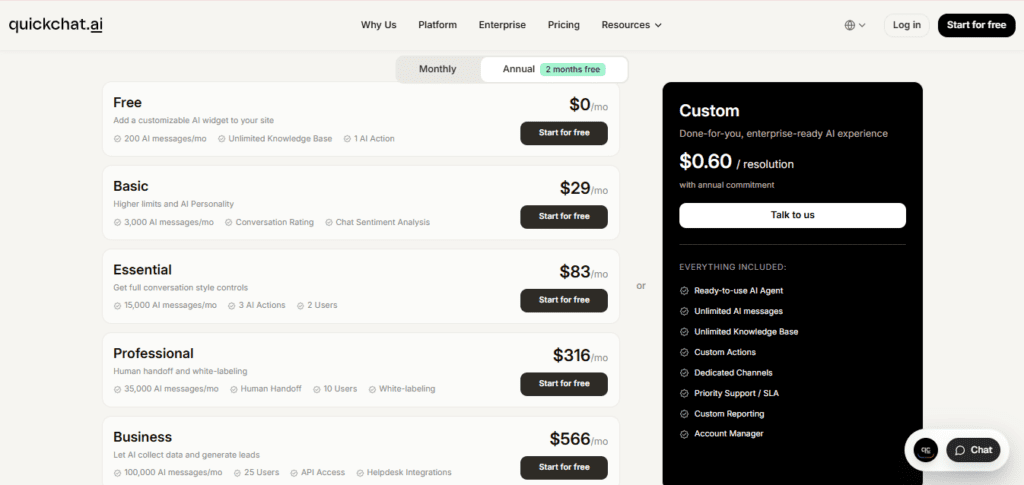The height and width of the screenshot is (485, 1024).
Task: Select Annual billing option
Action: click(518, 69)
